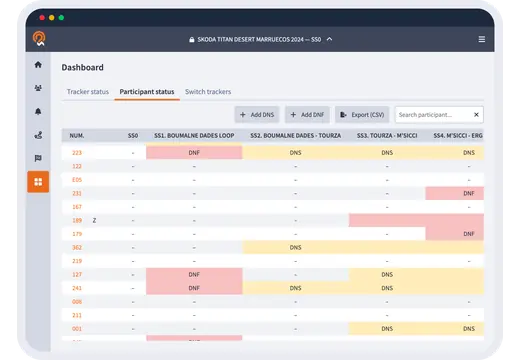Image resolution: width=520 pixels, height=360 pixels.
Task: Open participant number 189
Action: 77,220
